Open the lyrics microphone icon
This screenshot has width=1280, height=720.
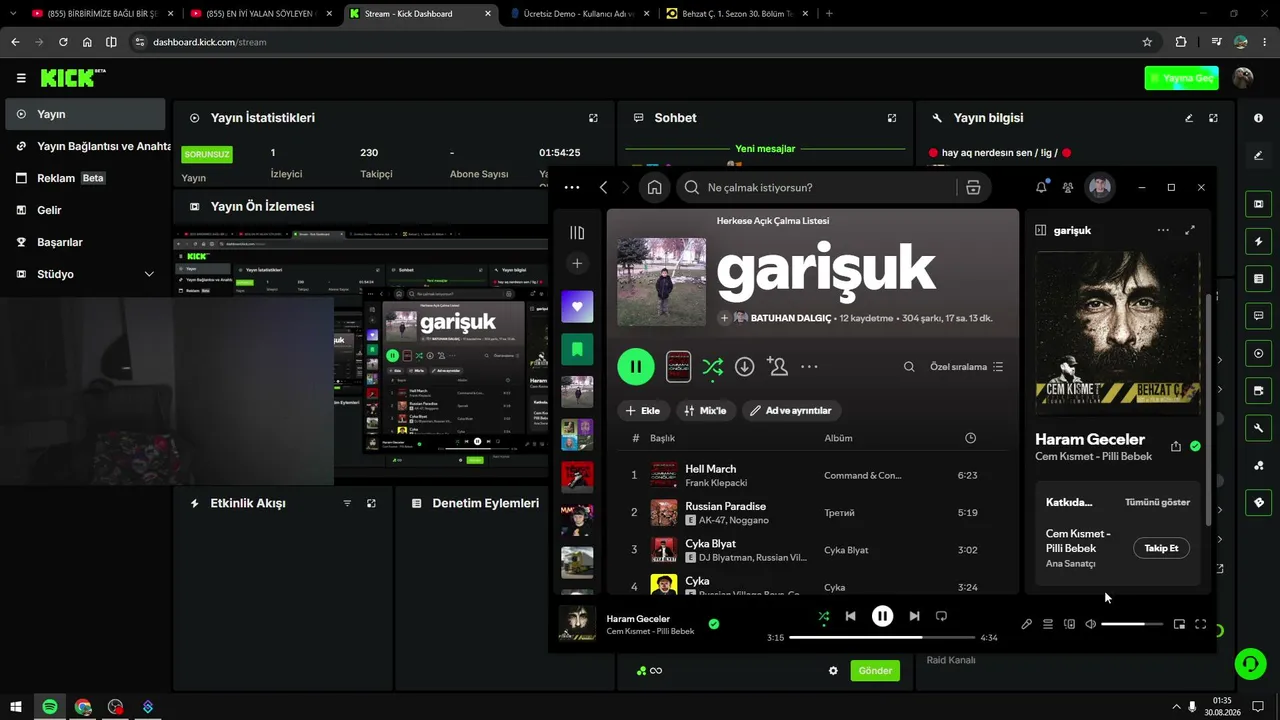pyautogui.click(x=1026, y=624)
